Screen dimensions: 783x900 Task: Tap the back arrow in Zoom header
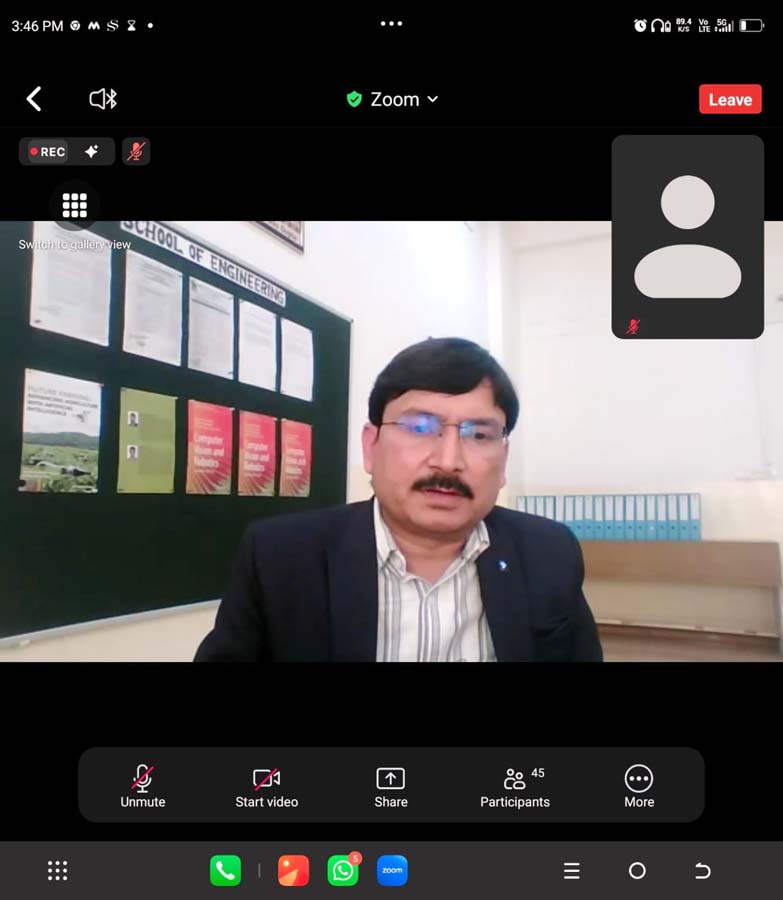click(34, 99)
